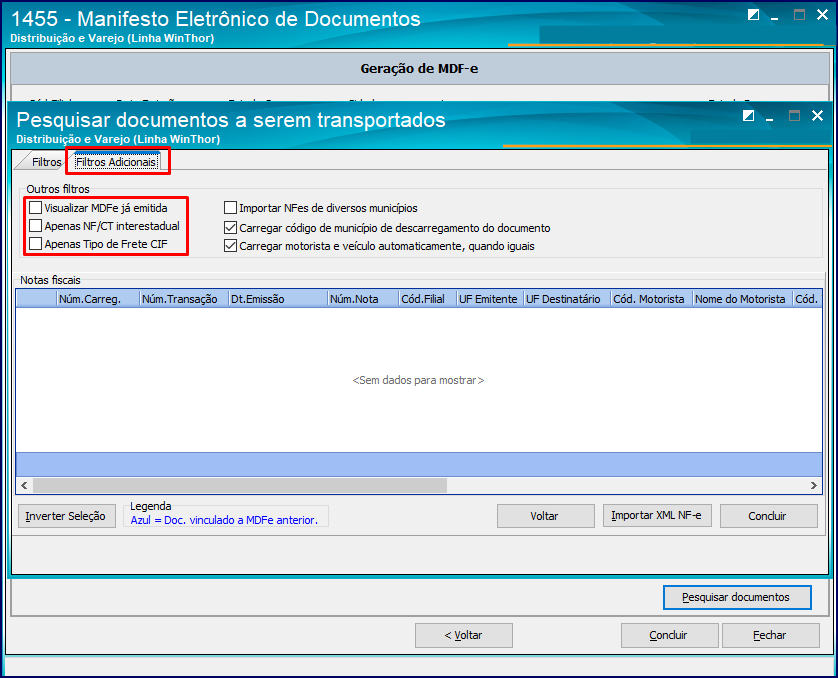
Task: Click the Inverter Seleção button
Action: [66, 516]
